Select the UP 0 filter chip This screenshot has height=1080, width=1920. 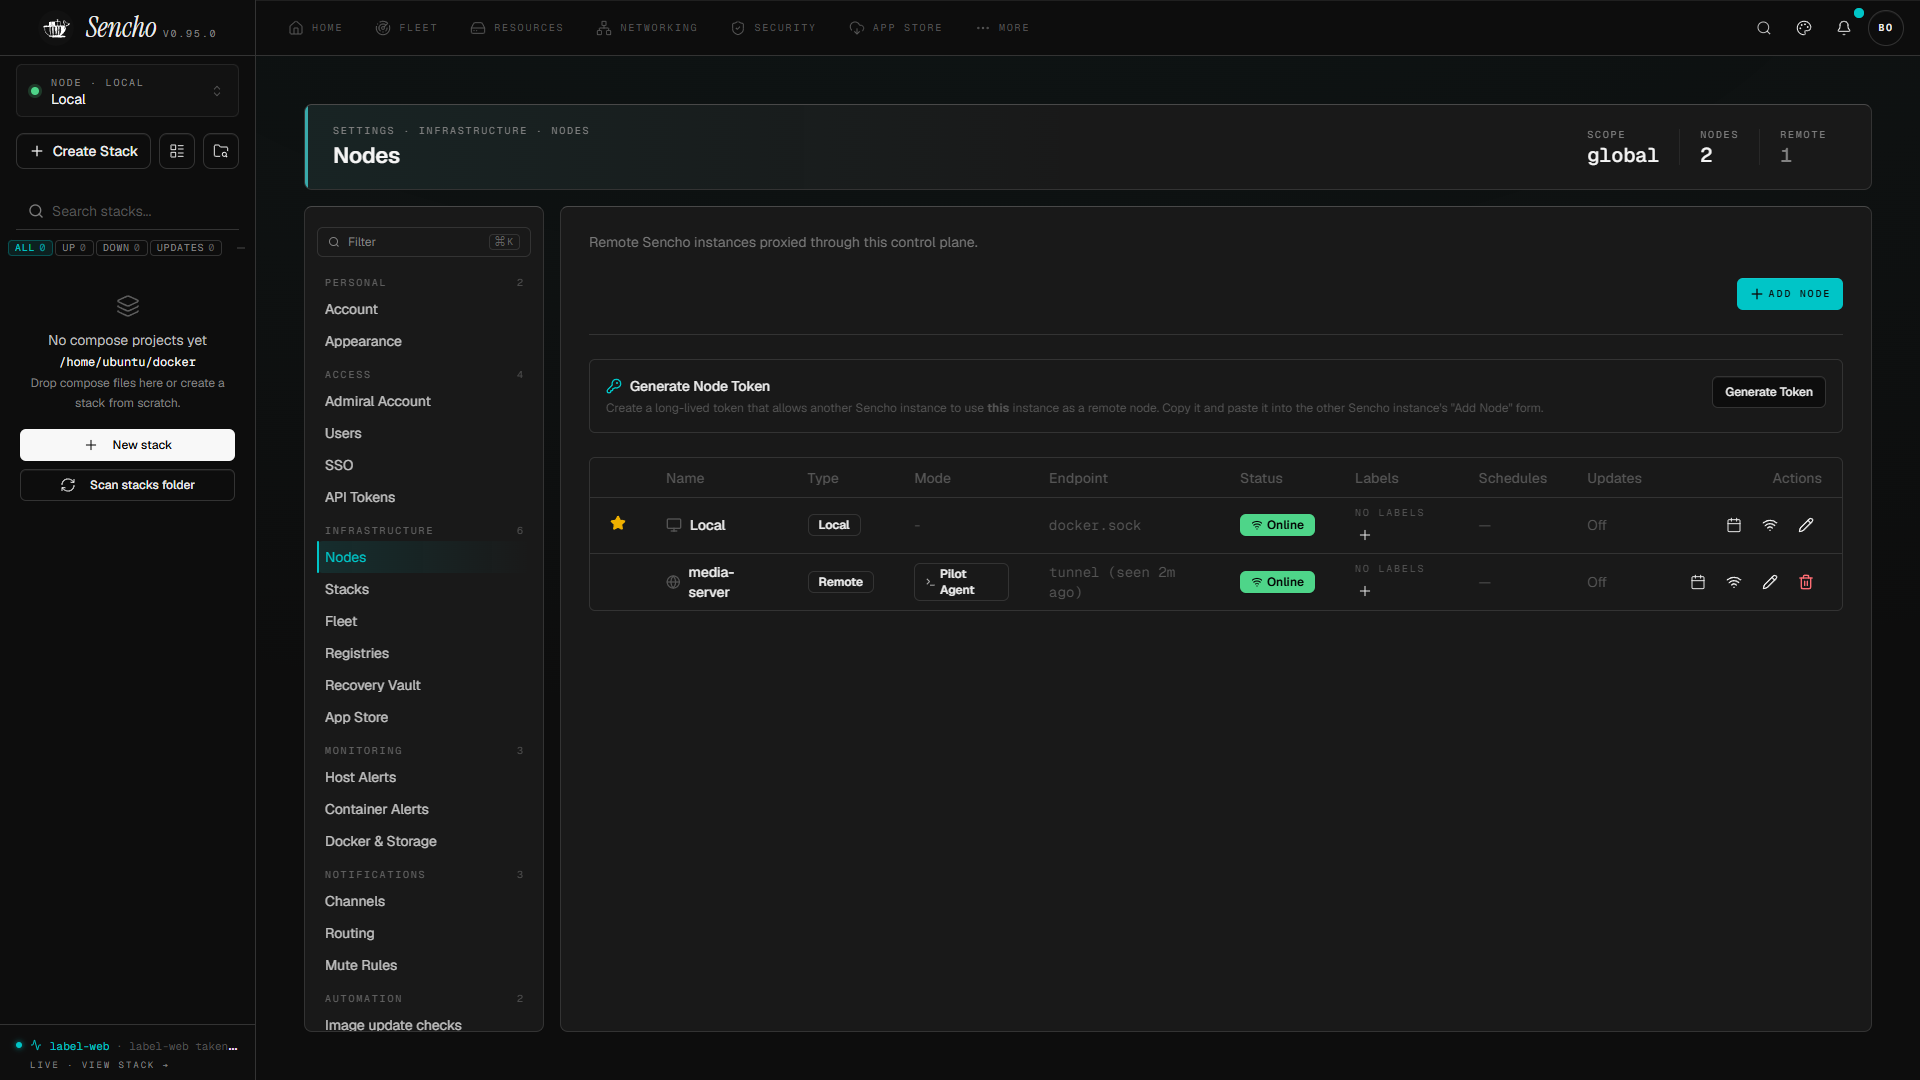click(x=74, y=248)
